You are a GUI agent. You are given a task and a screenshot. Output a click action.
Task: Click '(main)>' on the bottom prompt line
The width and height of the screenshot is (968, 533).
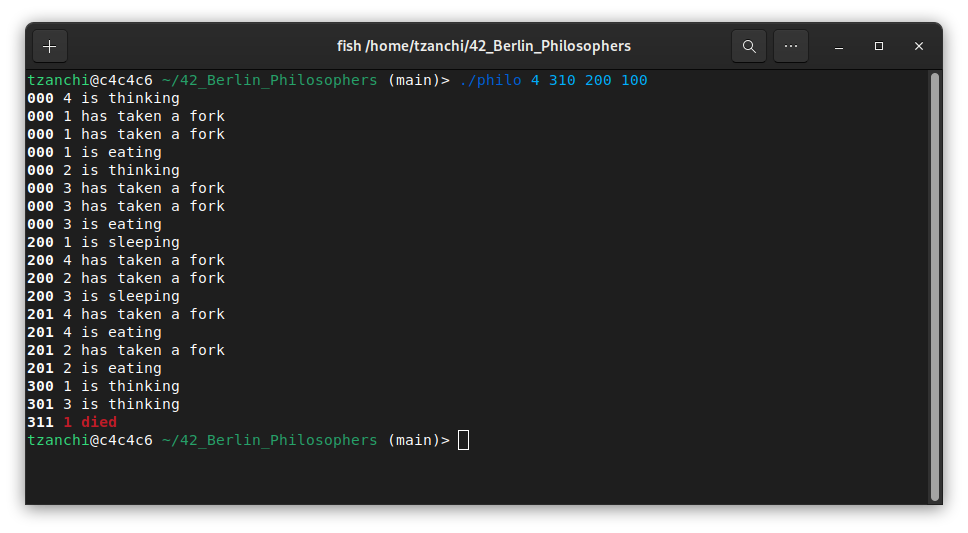pyautogui.click(x=419, y=440)
